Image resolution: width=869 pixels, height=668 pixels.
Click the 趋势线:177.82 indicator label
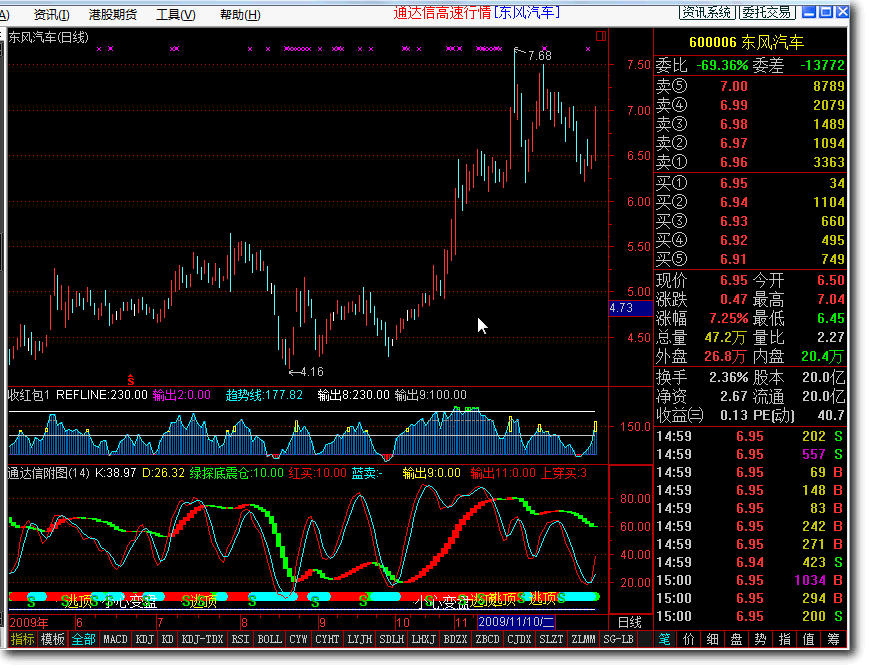[x=264, y=395]
